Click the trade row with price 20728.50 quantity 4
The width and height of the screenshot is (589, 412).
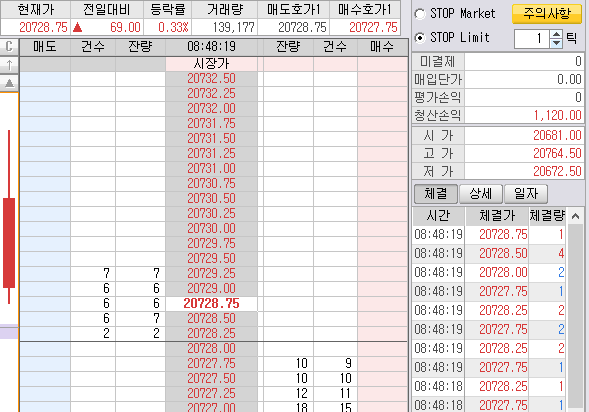click(x=489, y=254)
